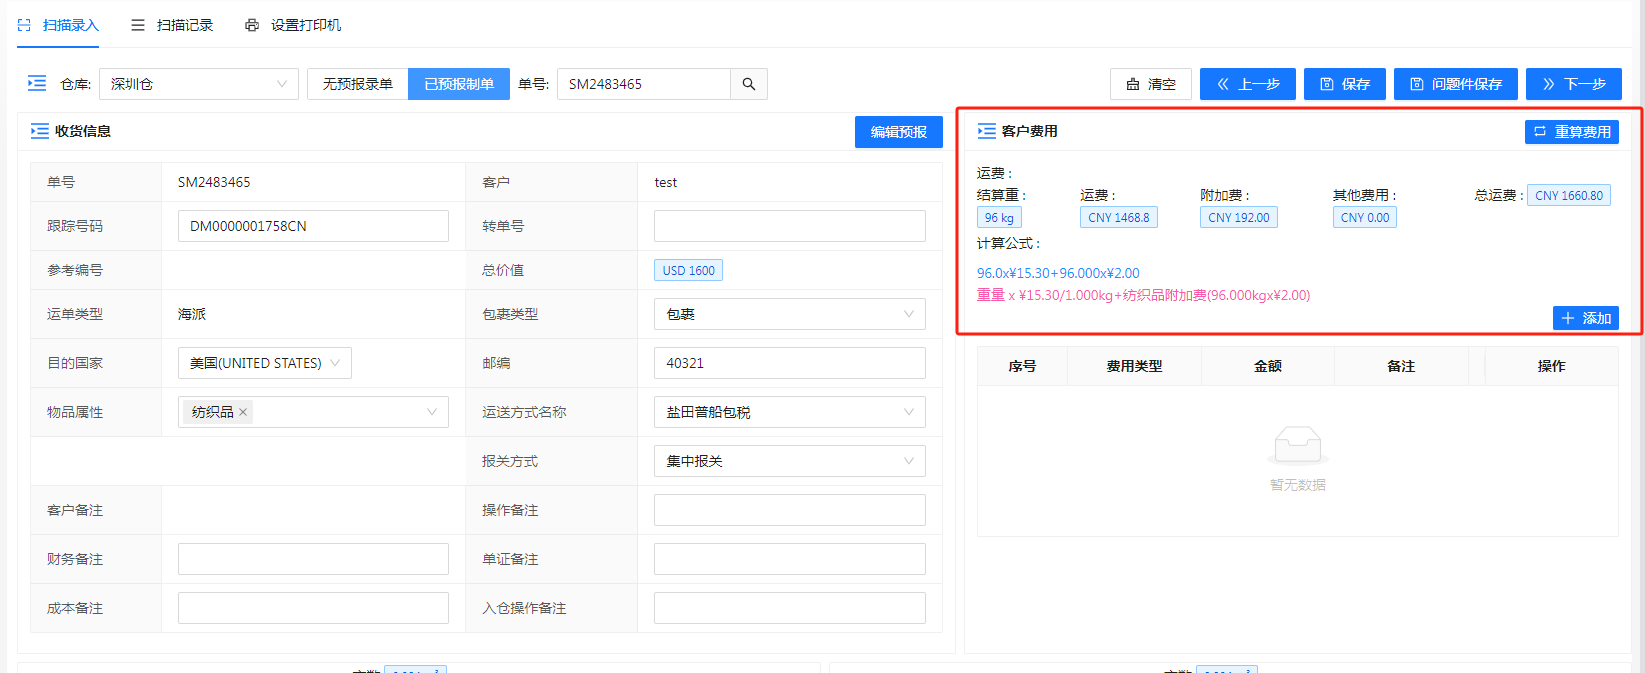Image resolution: width=1645 pixels, height=673 pixels.
Task: Open the 包裹类型 dropdown
Action: 789,314
